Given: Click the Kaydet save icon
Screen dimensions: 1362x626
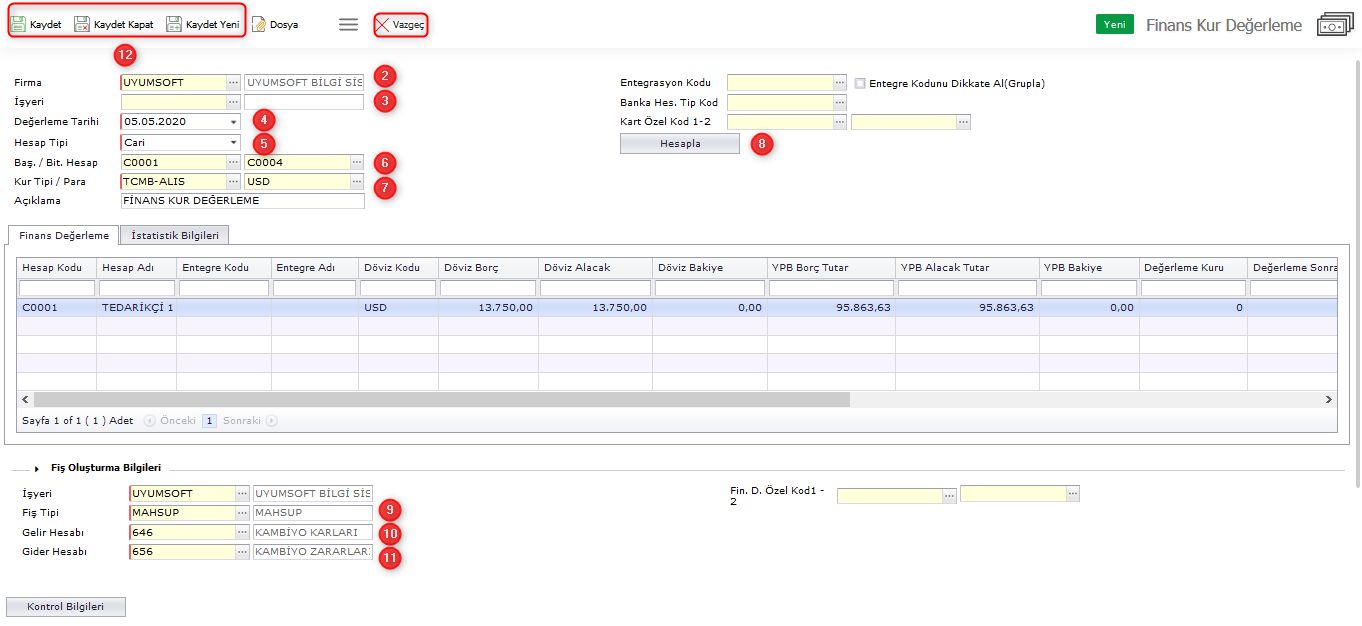Looking at the screenshot, I should pos(18,24).
